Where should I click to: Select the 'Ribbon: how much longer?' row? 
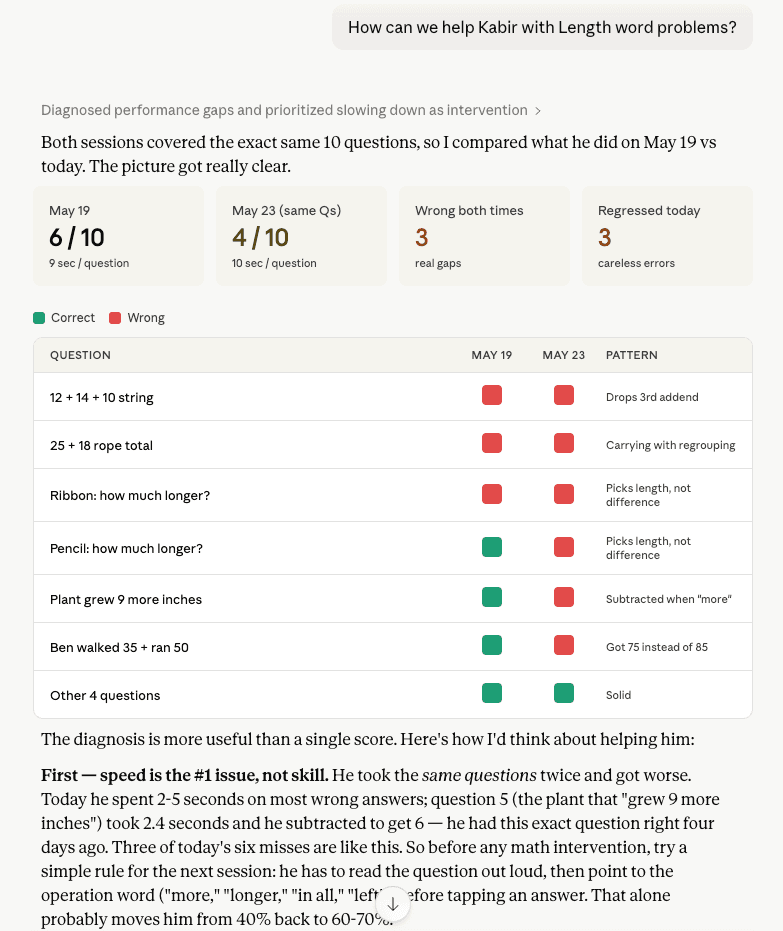393,495
